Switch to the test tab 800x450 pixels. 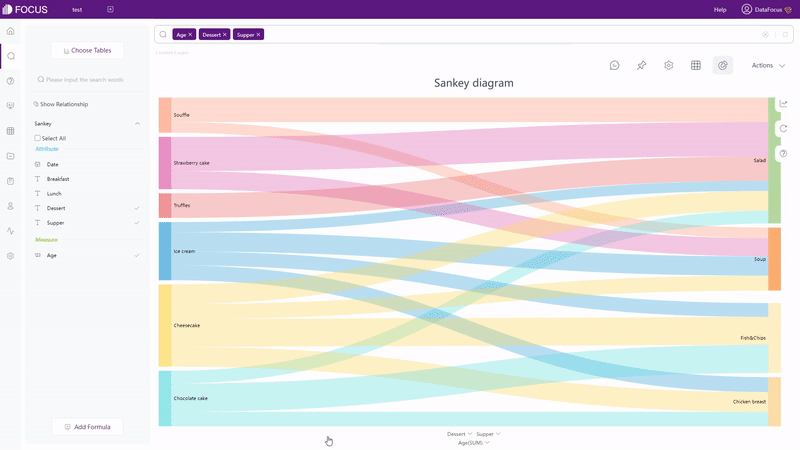point(77,10)
